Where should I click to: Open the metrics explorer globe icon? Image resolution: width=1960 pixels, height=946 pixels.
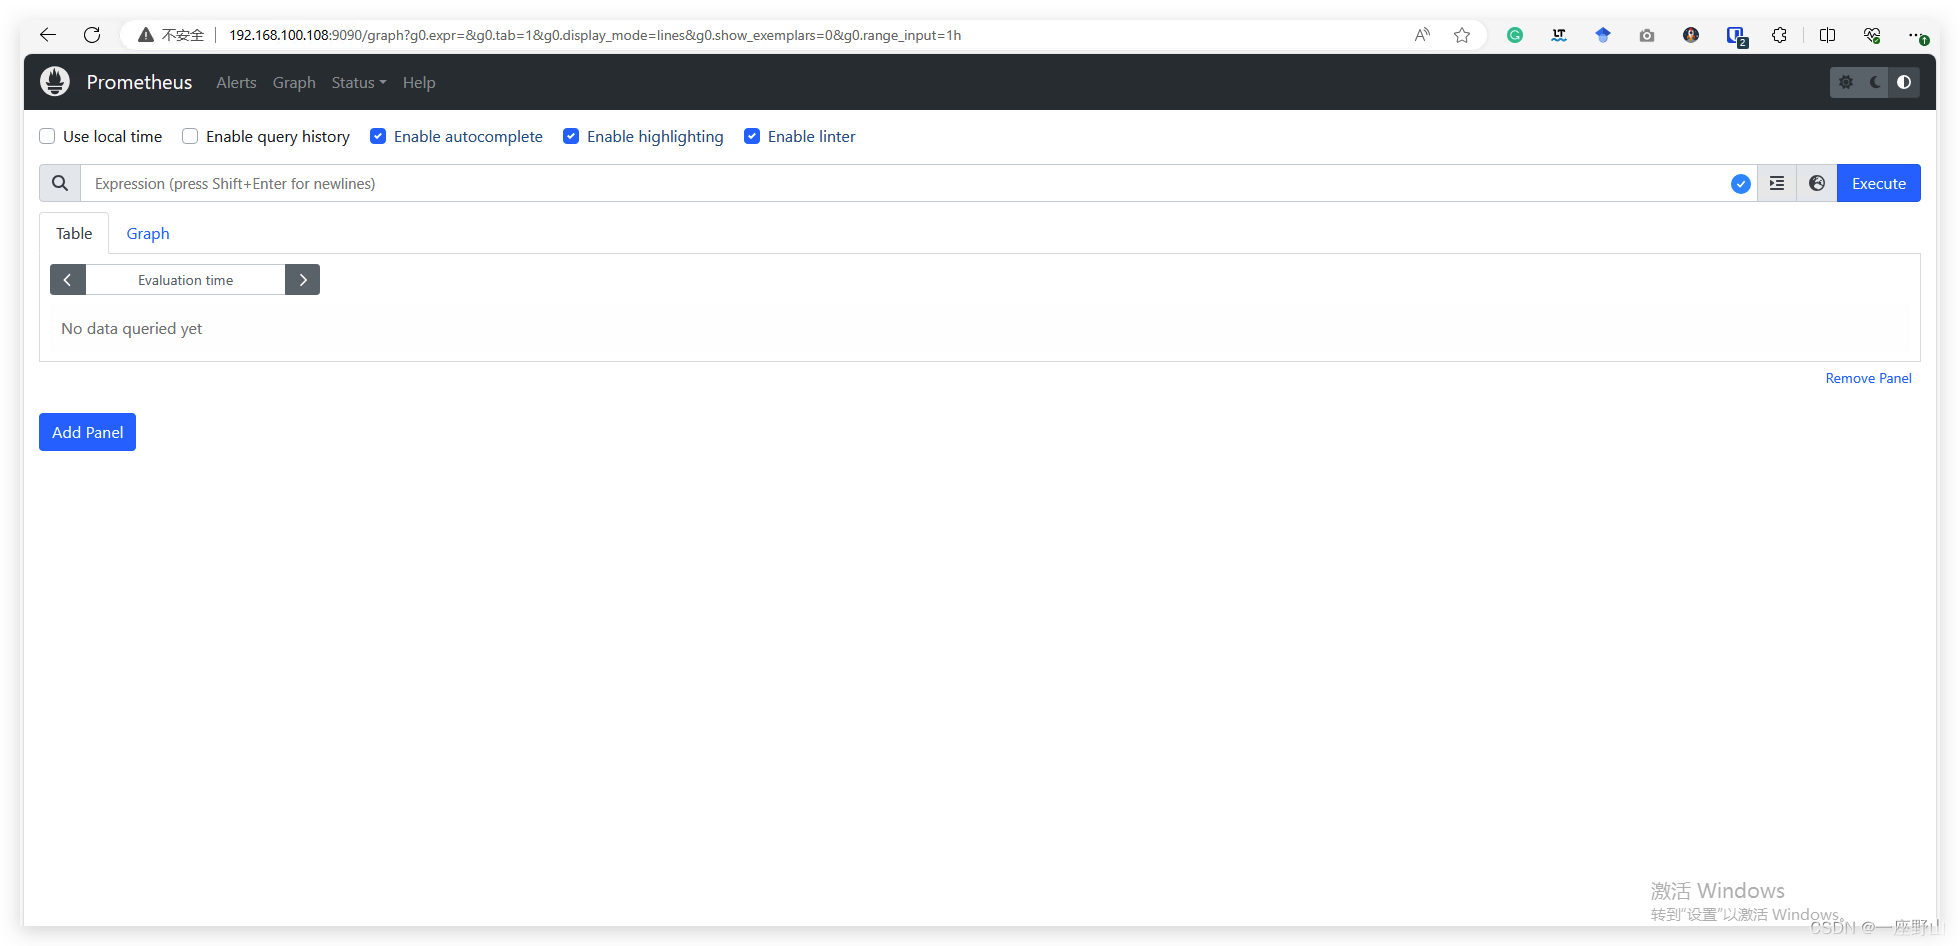[1817, 183]
